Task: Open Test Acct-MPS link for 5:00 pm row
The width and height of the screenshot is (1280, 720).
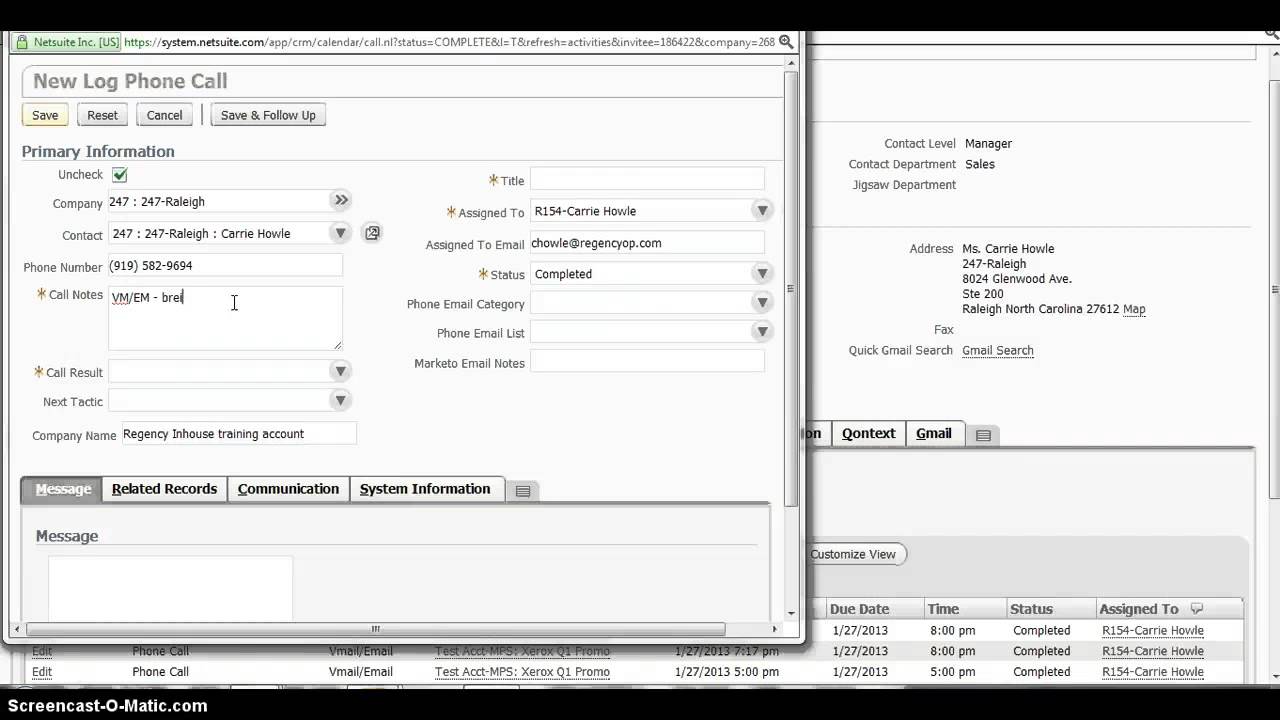Action: [x=522, y=672]
